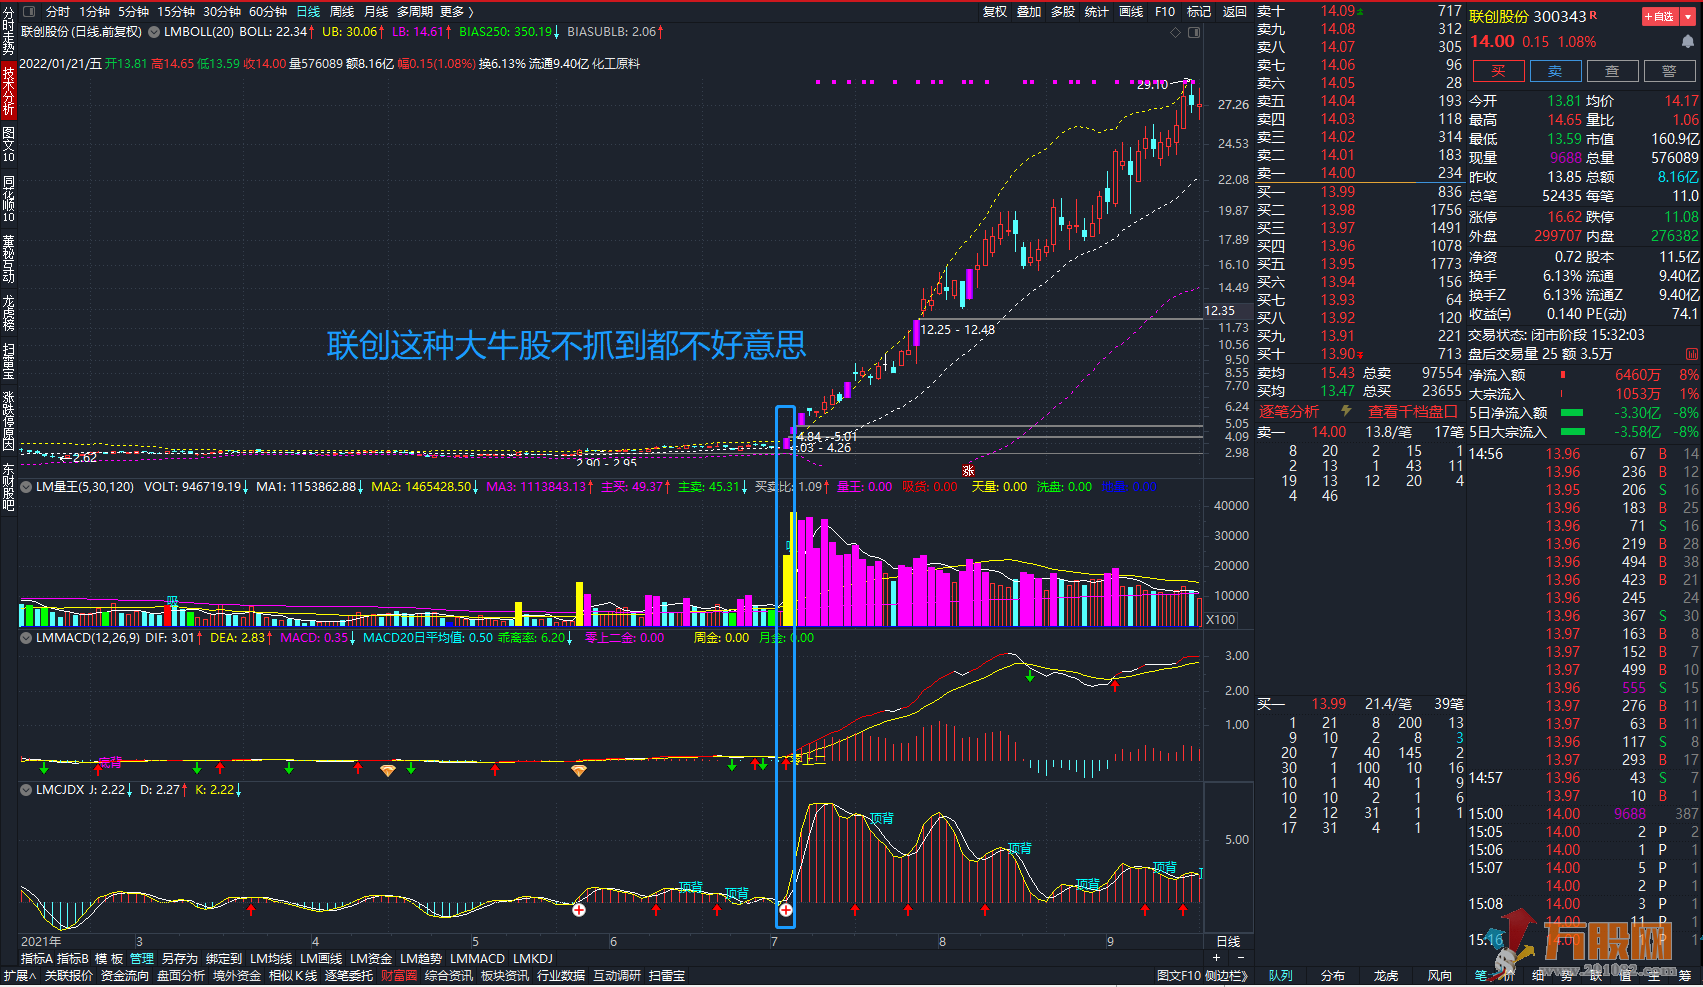
Task: Open 多周期 view
Action: 415,12
